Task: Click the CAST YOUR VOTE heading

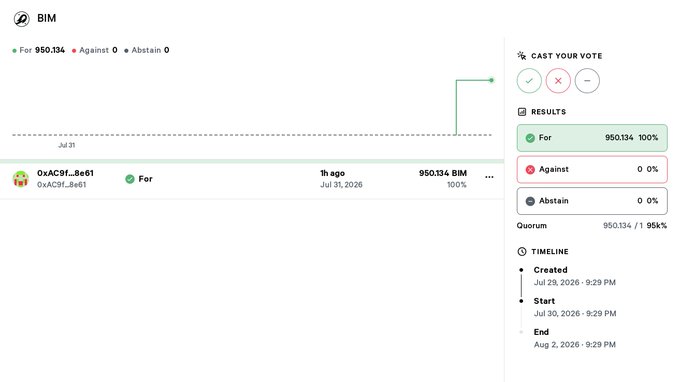Action: tap(566, 56)
